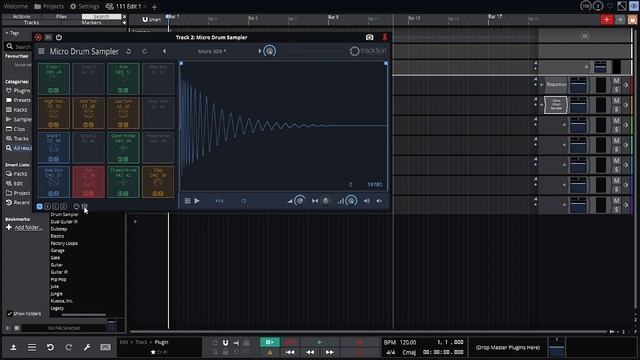Click the transport rewind button
Screen dimensions: 640x360
[x=310, y=352]
